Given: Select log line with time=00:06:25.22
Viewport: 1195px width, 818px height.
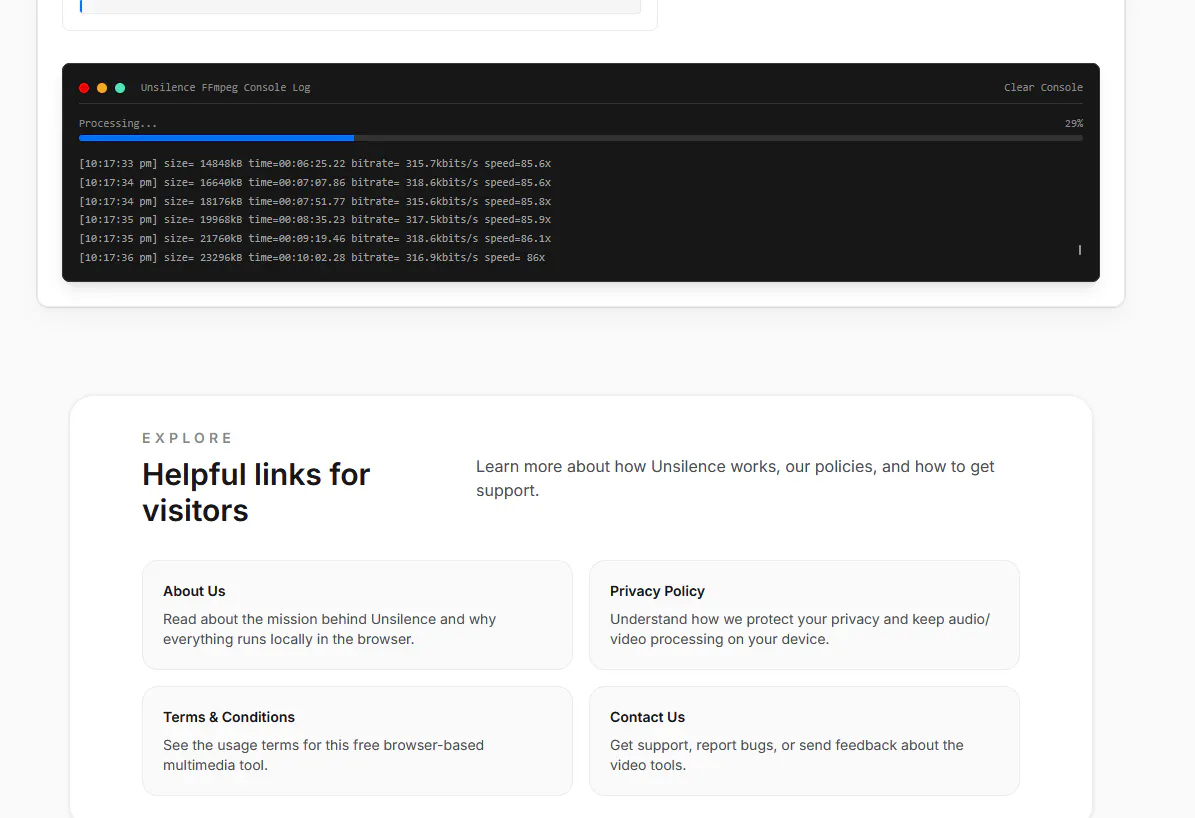Looking at the screenshot, I should click(315, 164).
